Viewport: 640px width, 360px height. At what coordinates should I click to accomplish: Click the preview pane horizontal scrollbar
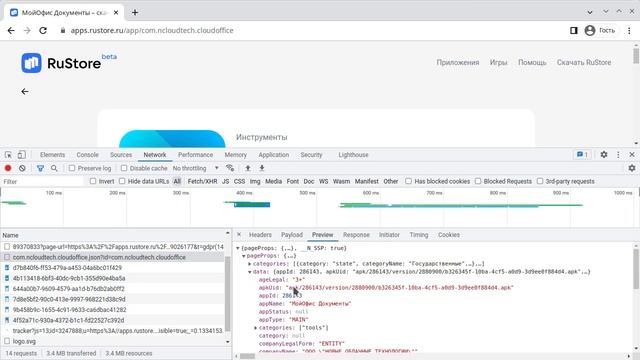pyautogui.click(x=247, y=356)
